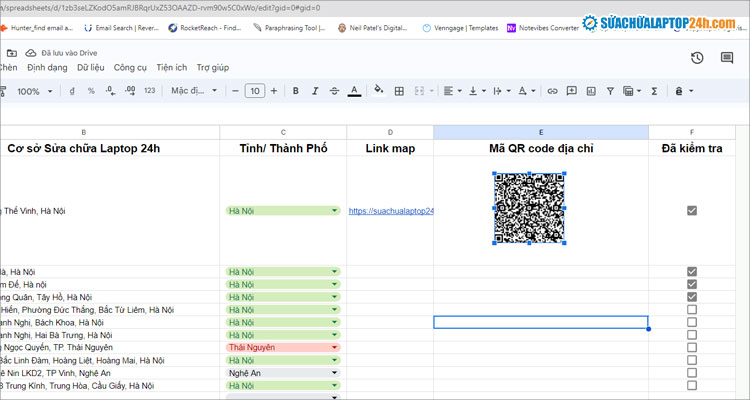Open the Định dạng menu
Screen dimensions: 750x400
point(47,67)
